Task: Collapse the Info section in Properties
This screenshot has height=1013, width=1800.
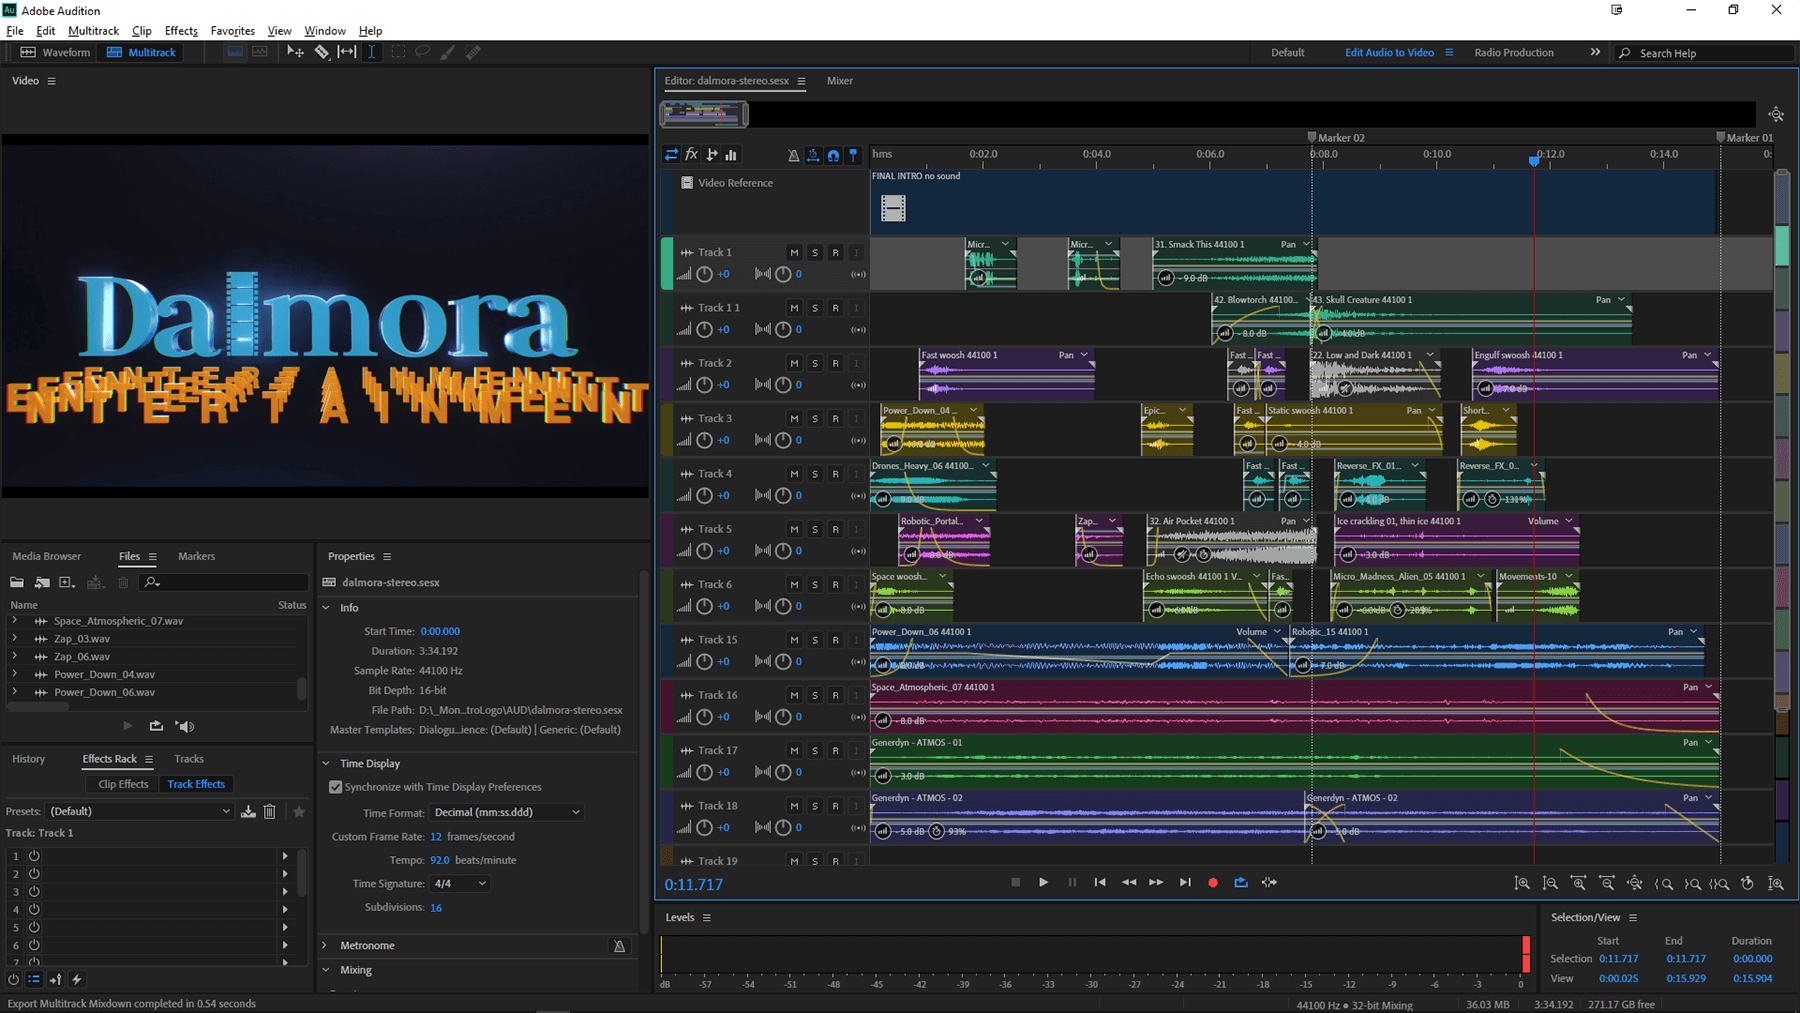Action: pyautogui.click(x=326, y=608)
